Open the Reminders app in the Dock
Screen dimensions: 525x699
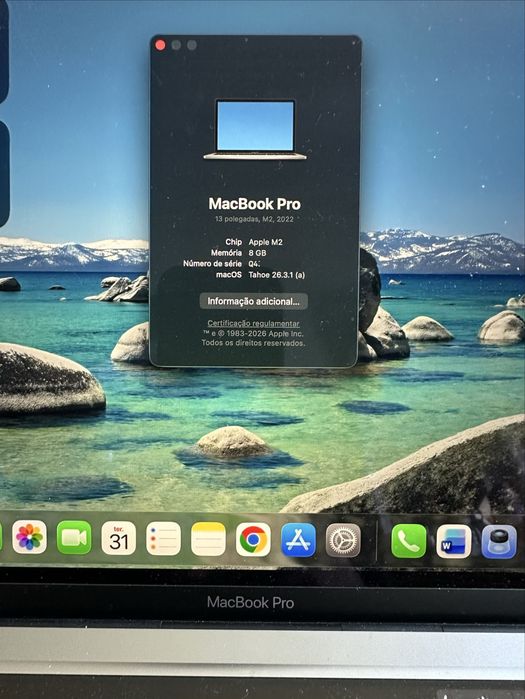(164, 539)
